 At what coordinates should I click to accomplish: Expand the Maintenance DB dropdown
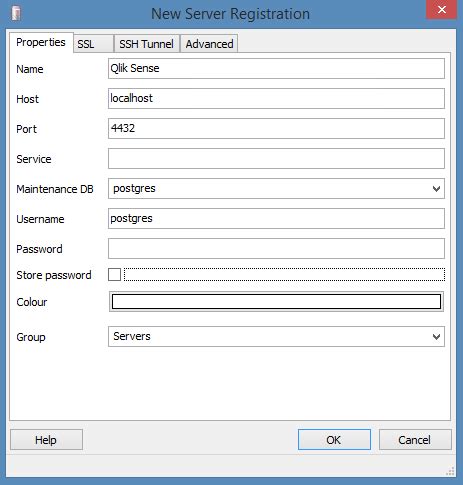point(436,189)
